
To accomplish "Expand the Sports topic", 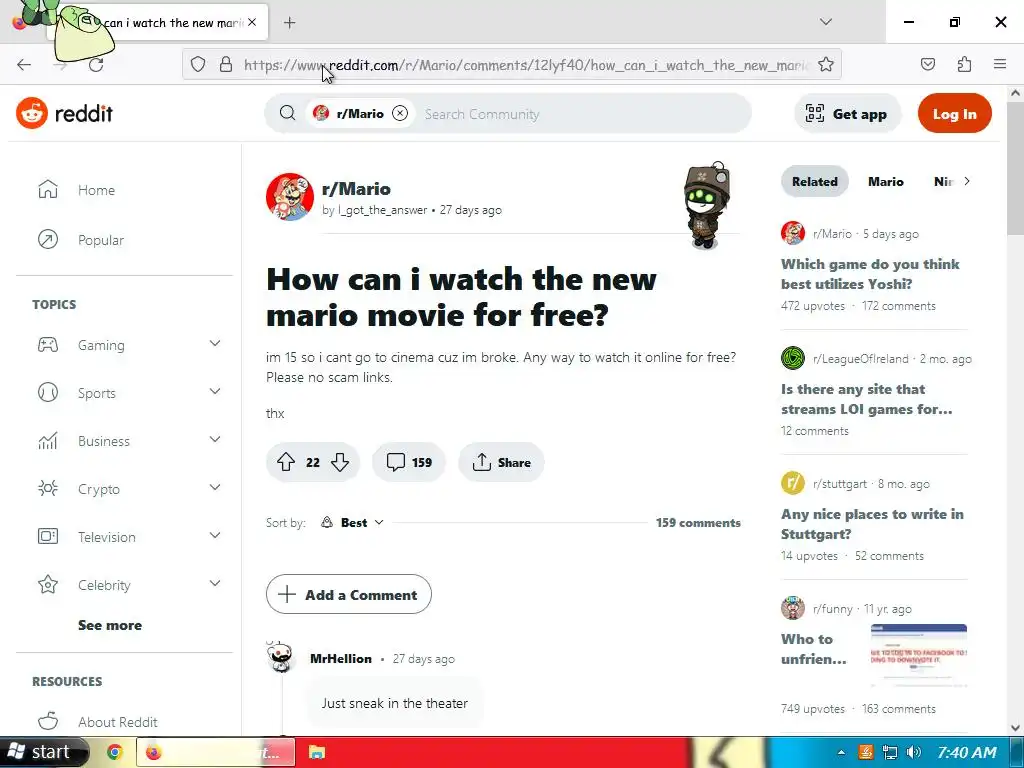I will pos(215,392).
